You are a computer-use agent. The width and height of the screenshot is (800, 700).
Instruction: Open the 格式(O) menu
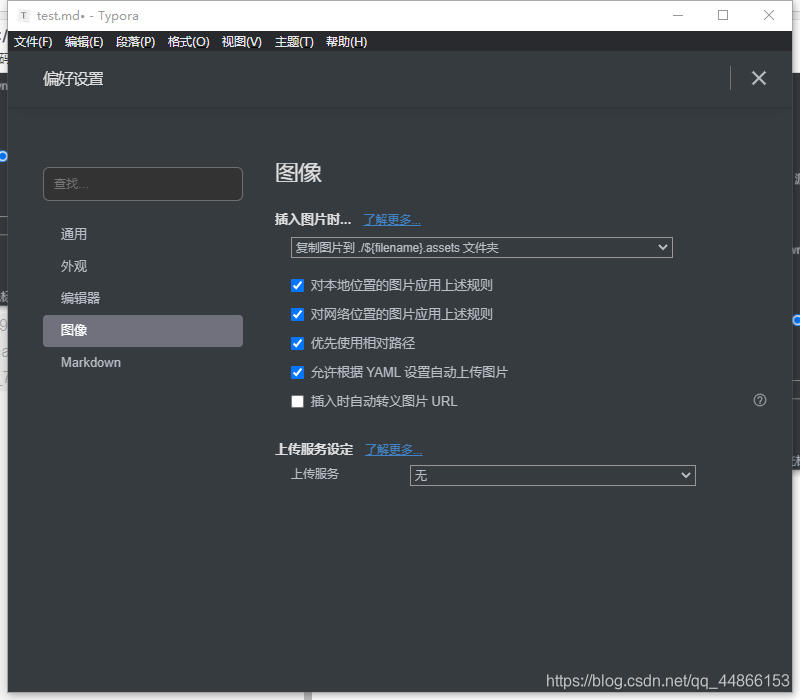click(189, 42)
